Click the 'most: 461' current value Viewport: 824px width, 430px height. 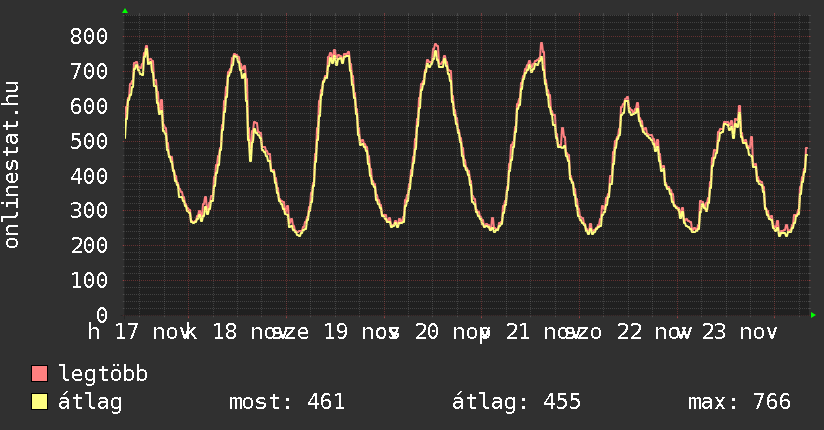287,402
